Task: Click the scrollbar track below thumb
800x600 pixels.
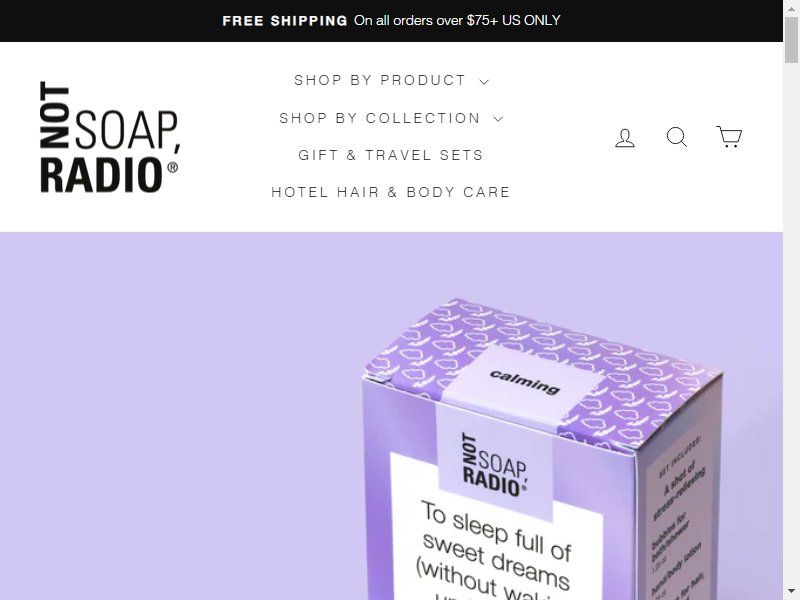Action: (791, 327)
